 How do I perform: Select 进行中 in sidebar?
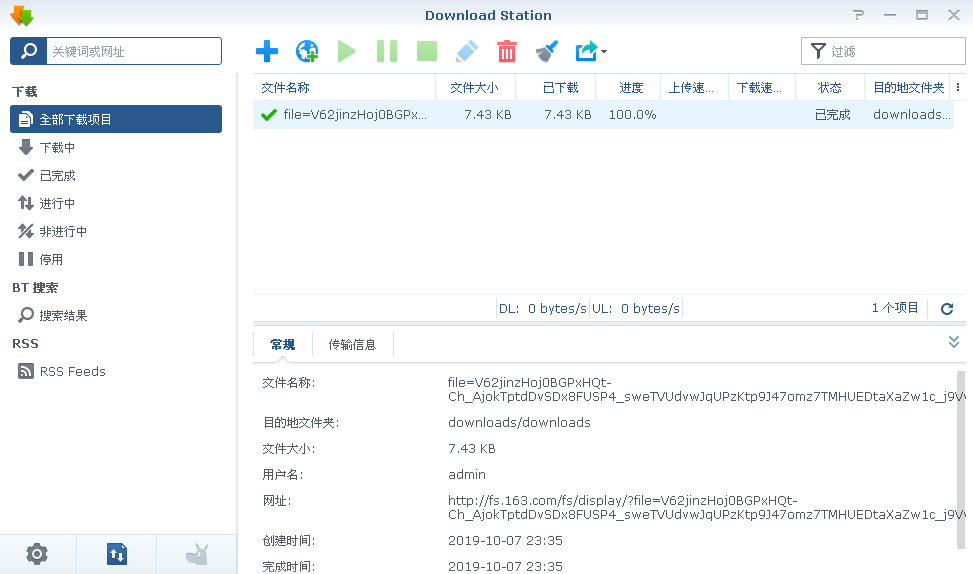pyautogui.click(x=116, y=203)
